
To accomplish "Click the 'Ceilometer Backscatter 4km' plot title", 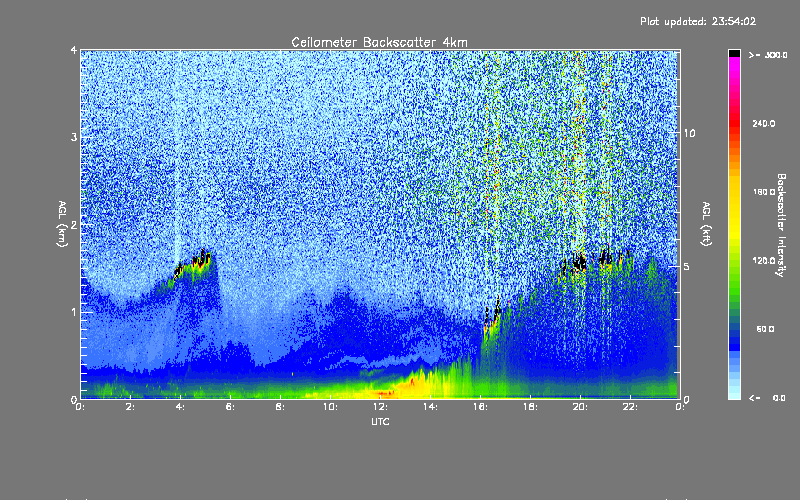I will pos(379,42).
